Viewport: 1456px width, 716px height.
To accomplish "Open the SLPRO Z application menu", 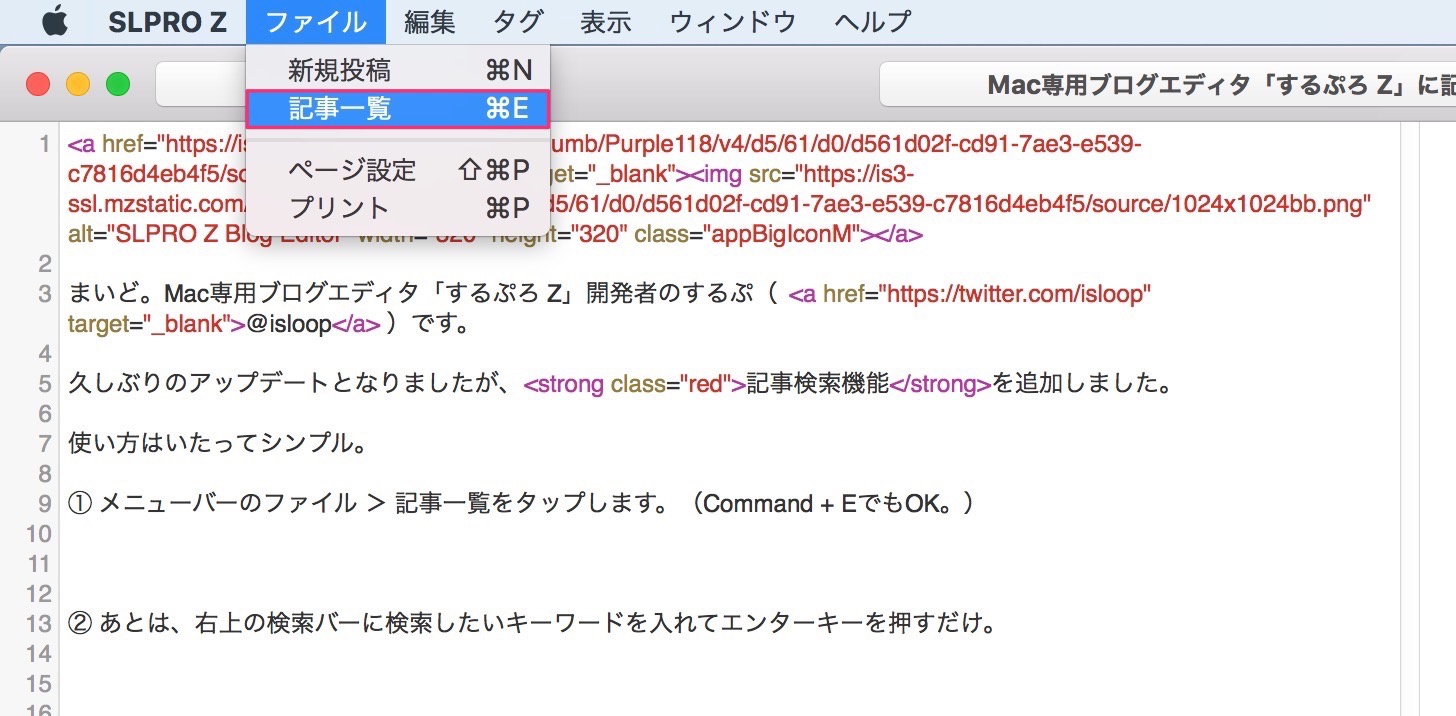I will [x=168, y=21].
